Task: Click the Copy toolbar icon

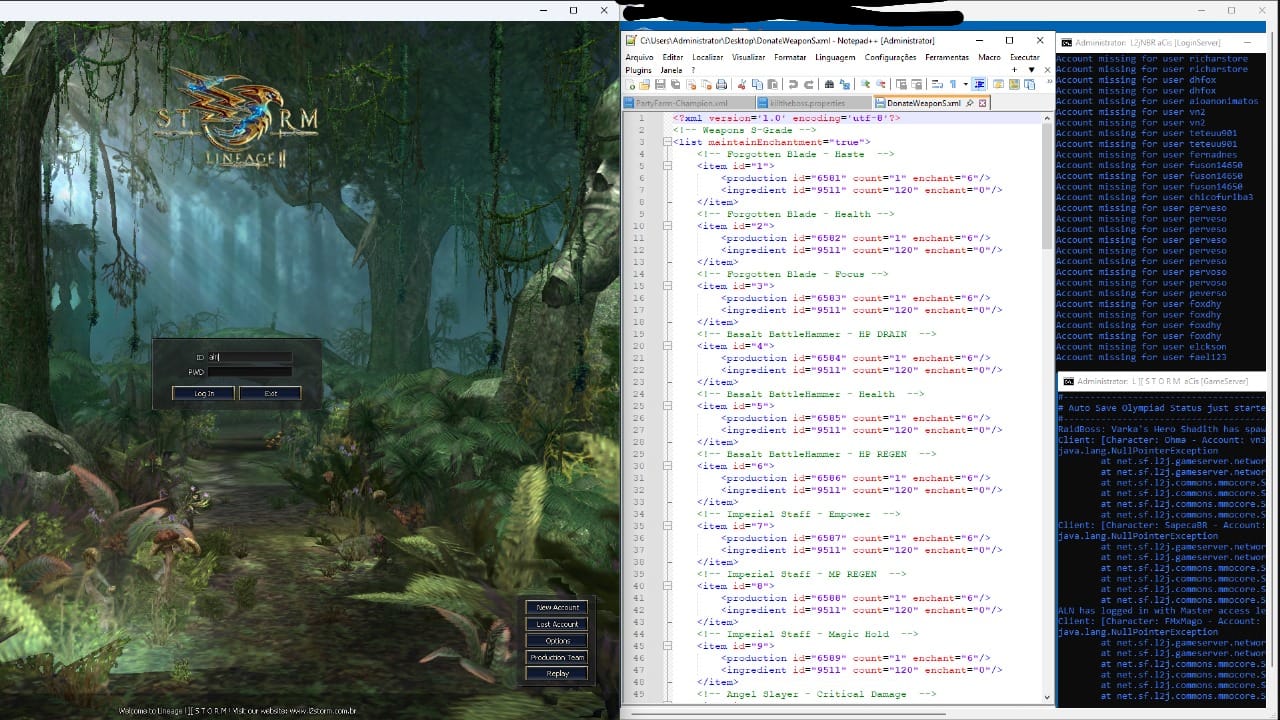Action: point(757,84)
